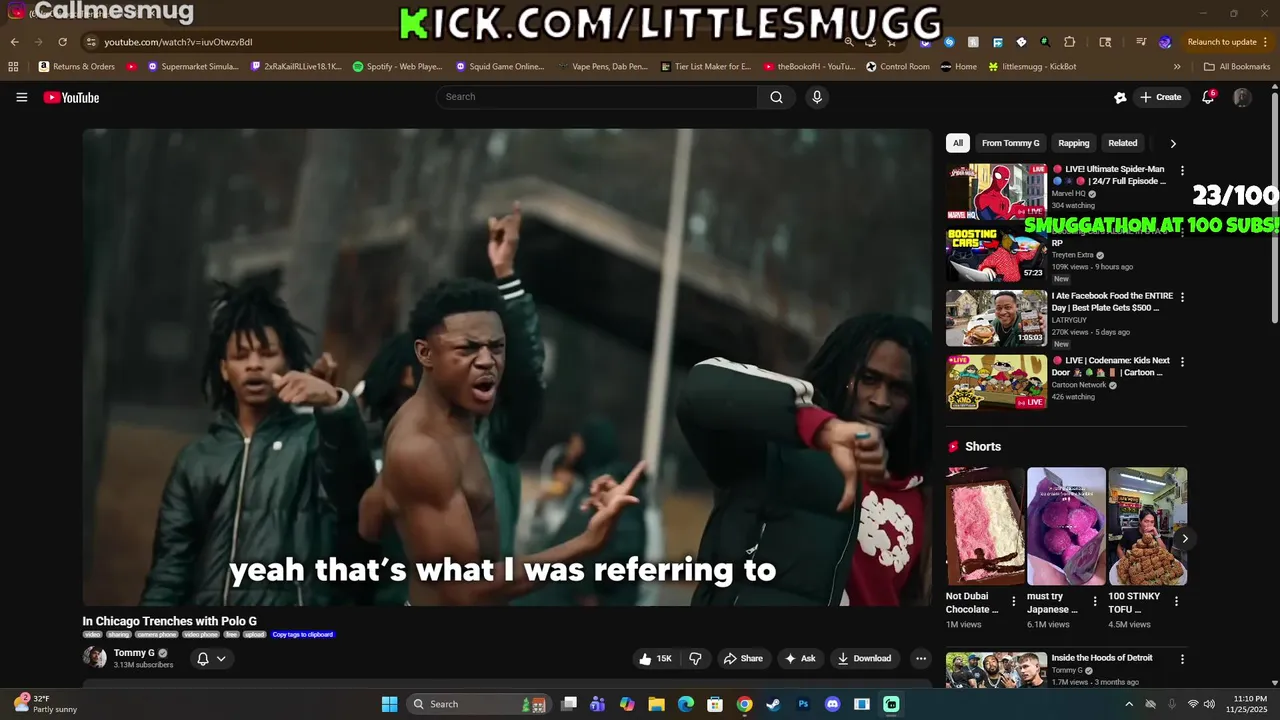The image size is (1280, 720).
Task: Click the page vertical scrollbar
Action: [x=1274, y=210]
